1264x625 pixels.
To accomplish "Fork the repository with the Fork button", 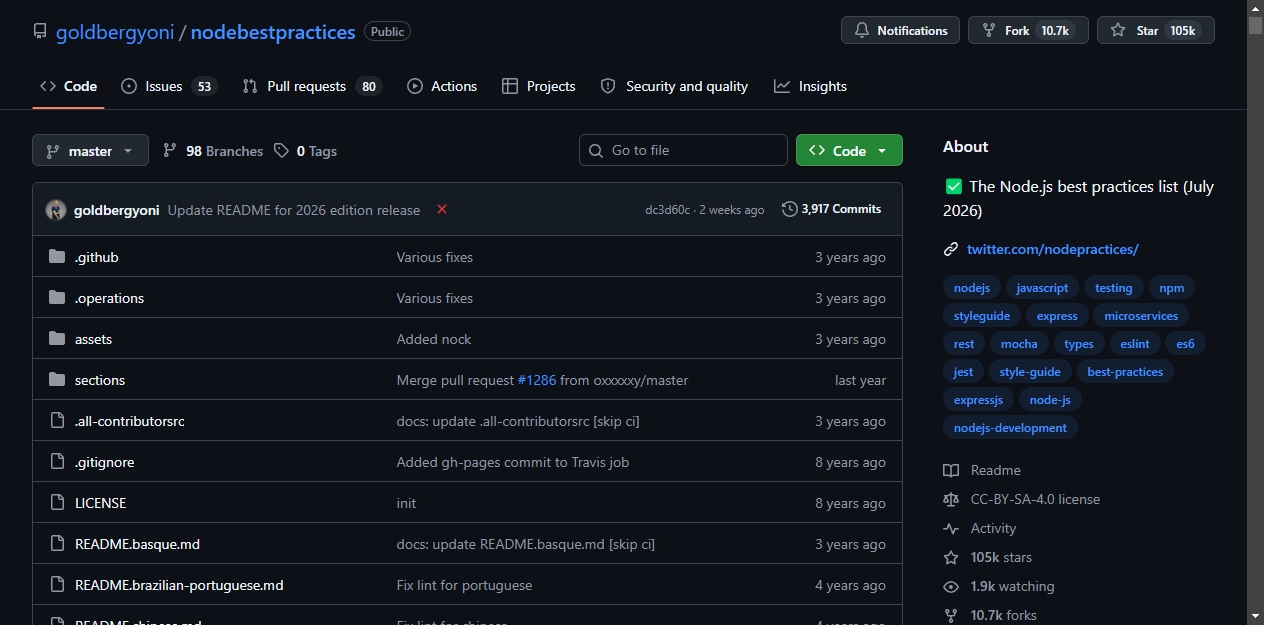I will [1028, 30].
